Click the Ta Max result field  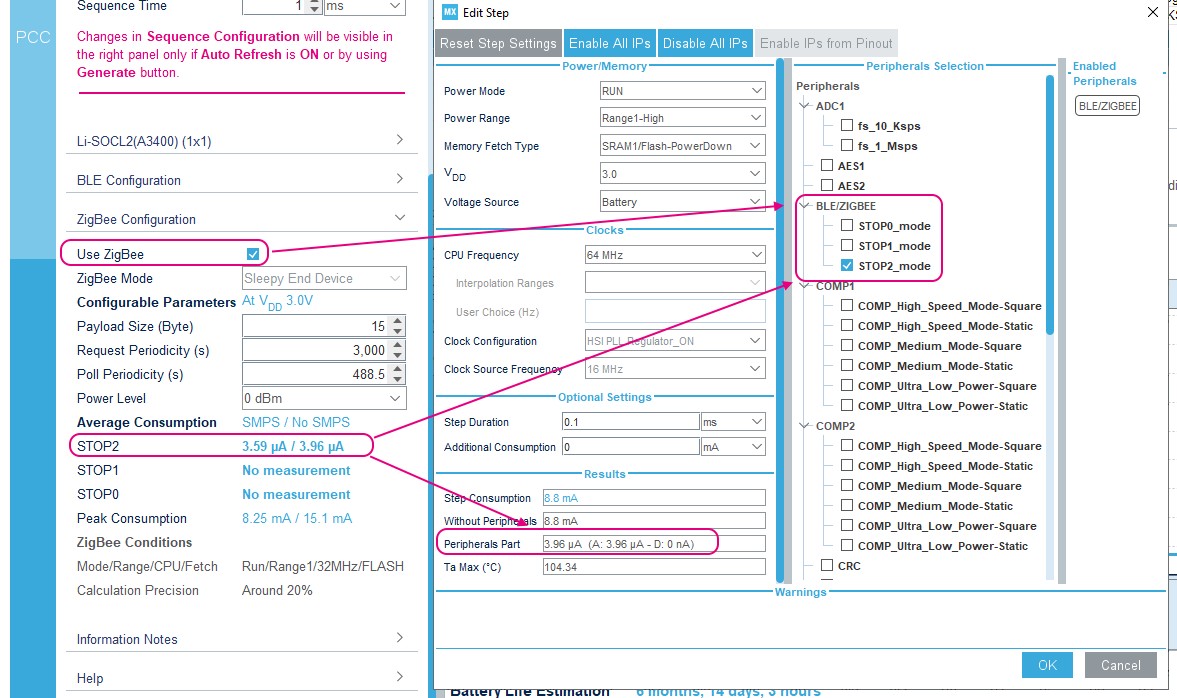tap(654, 567)
